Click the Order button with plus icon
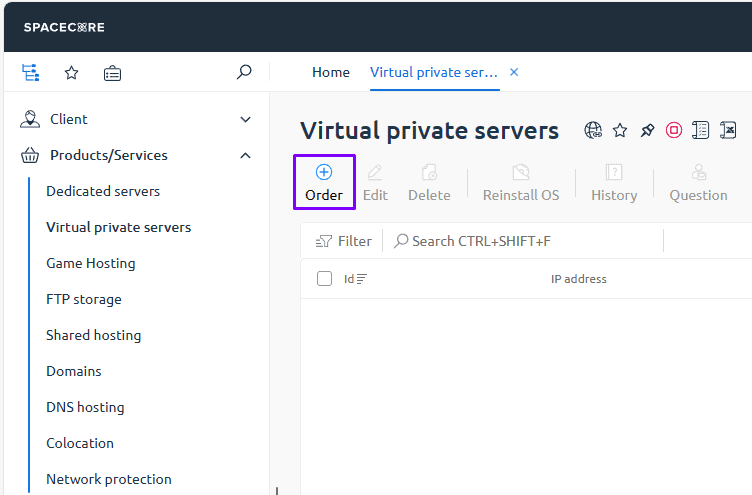752x495 pixels. click(323, 183)
